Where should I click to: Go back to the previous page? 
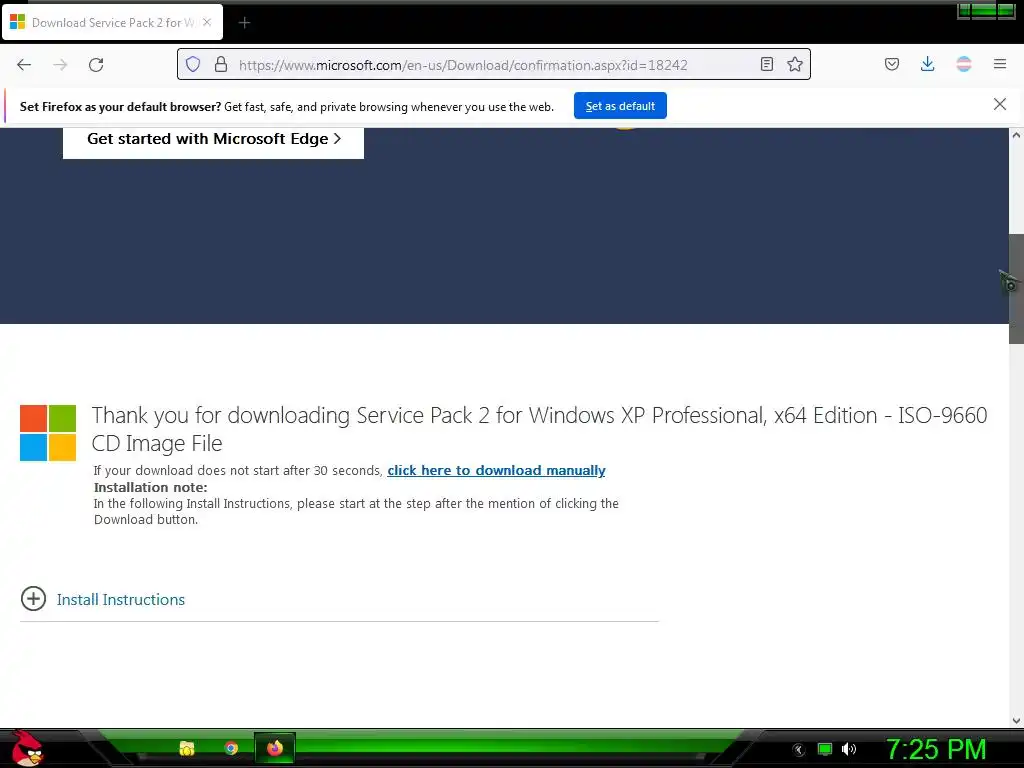pos(24,65)
